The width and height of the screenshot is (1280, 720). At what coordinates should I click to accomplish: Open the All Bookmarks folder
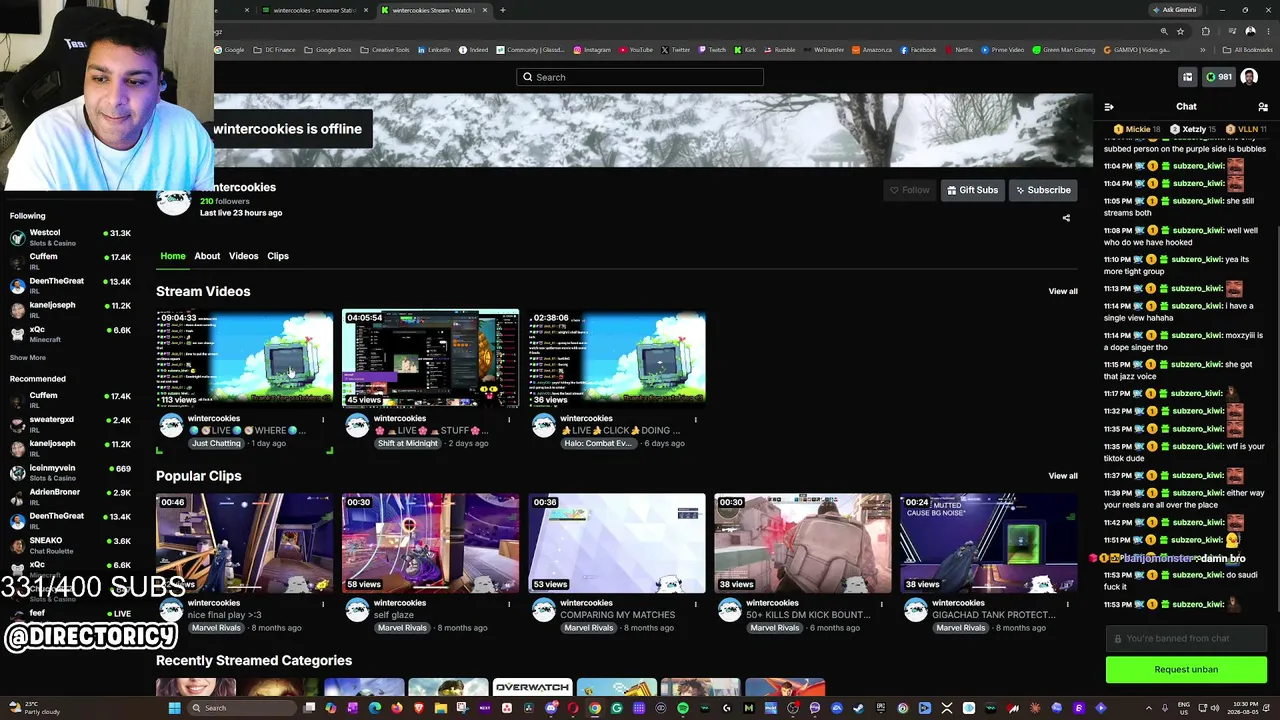(1248, 50)
